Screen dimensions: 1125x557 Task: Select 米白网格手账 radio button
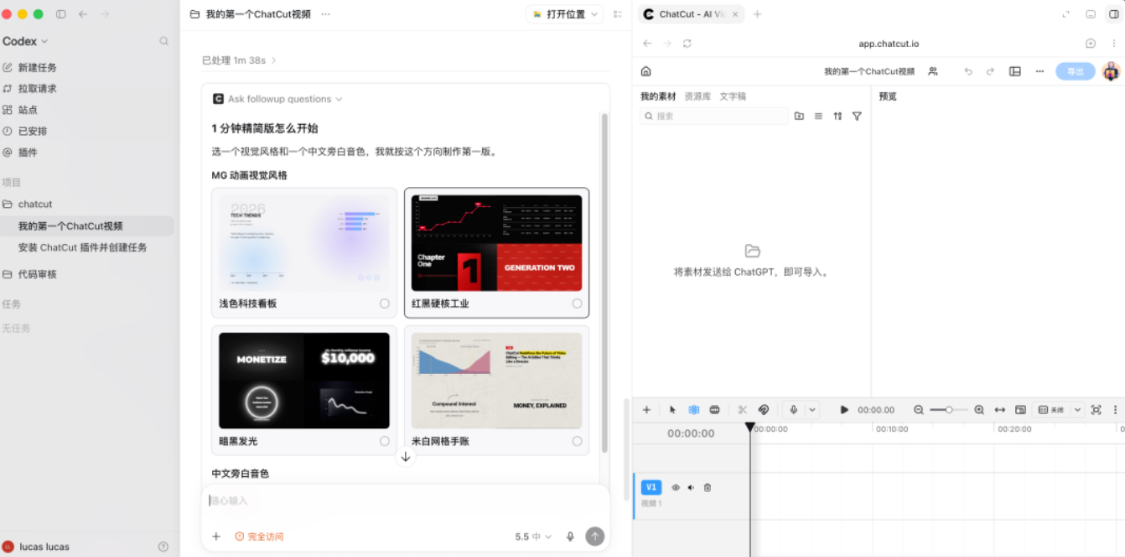click(577, 441)
